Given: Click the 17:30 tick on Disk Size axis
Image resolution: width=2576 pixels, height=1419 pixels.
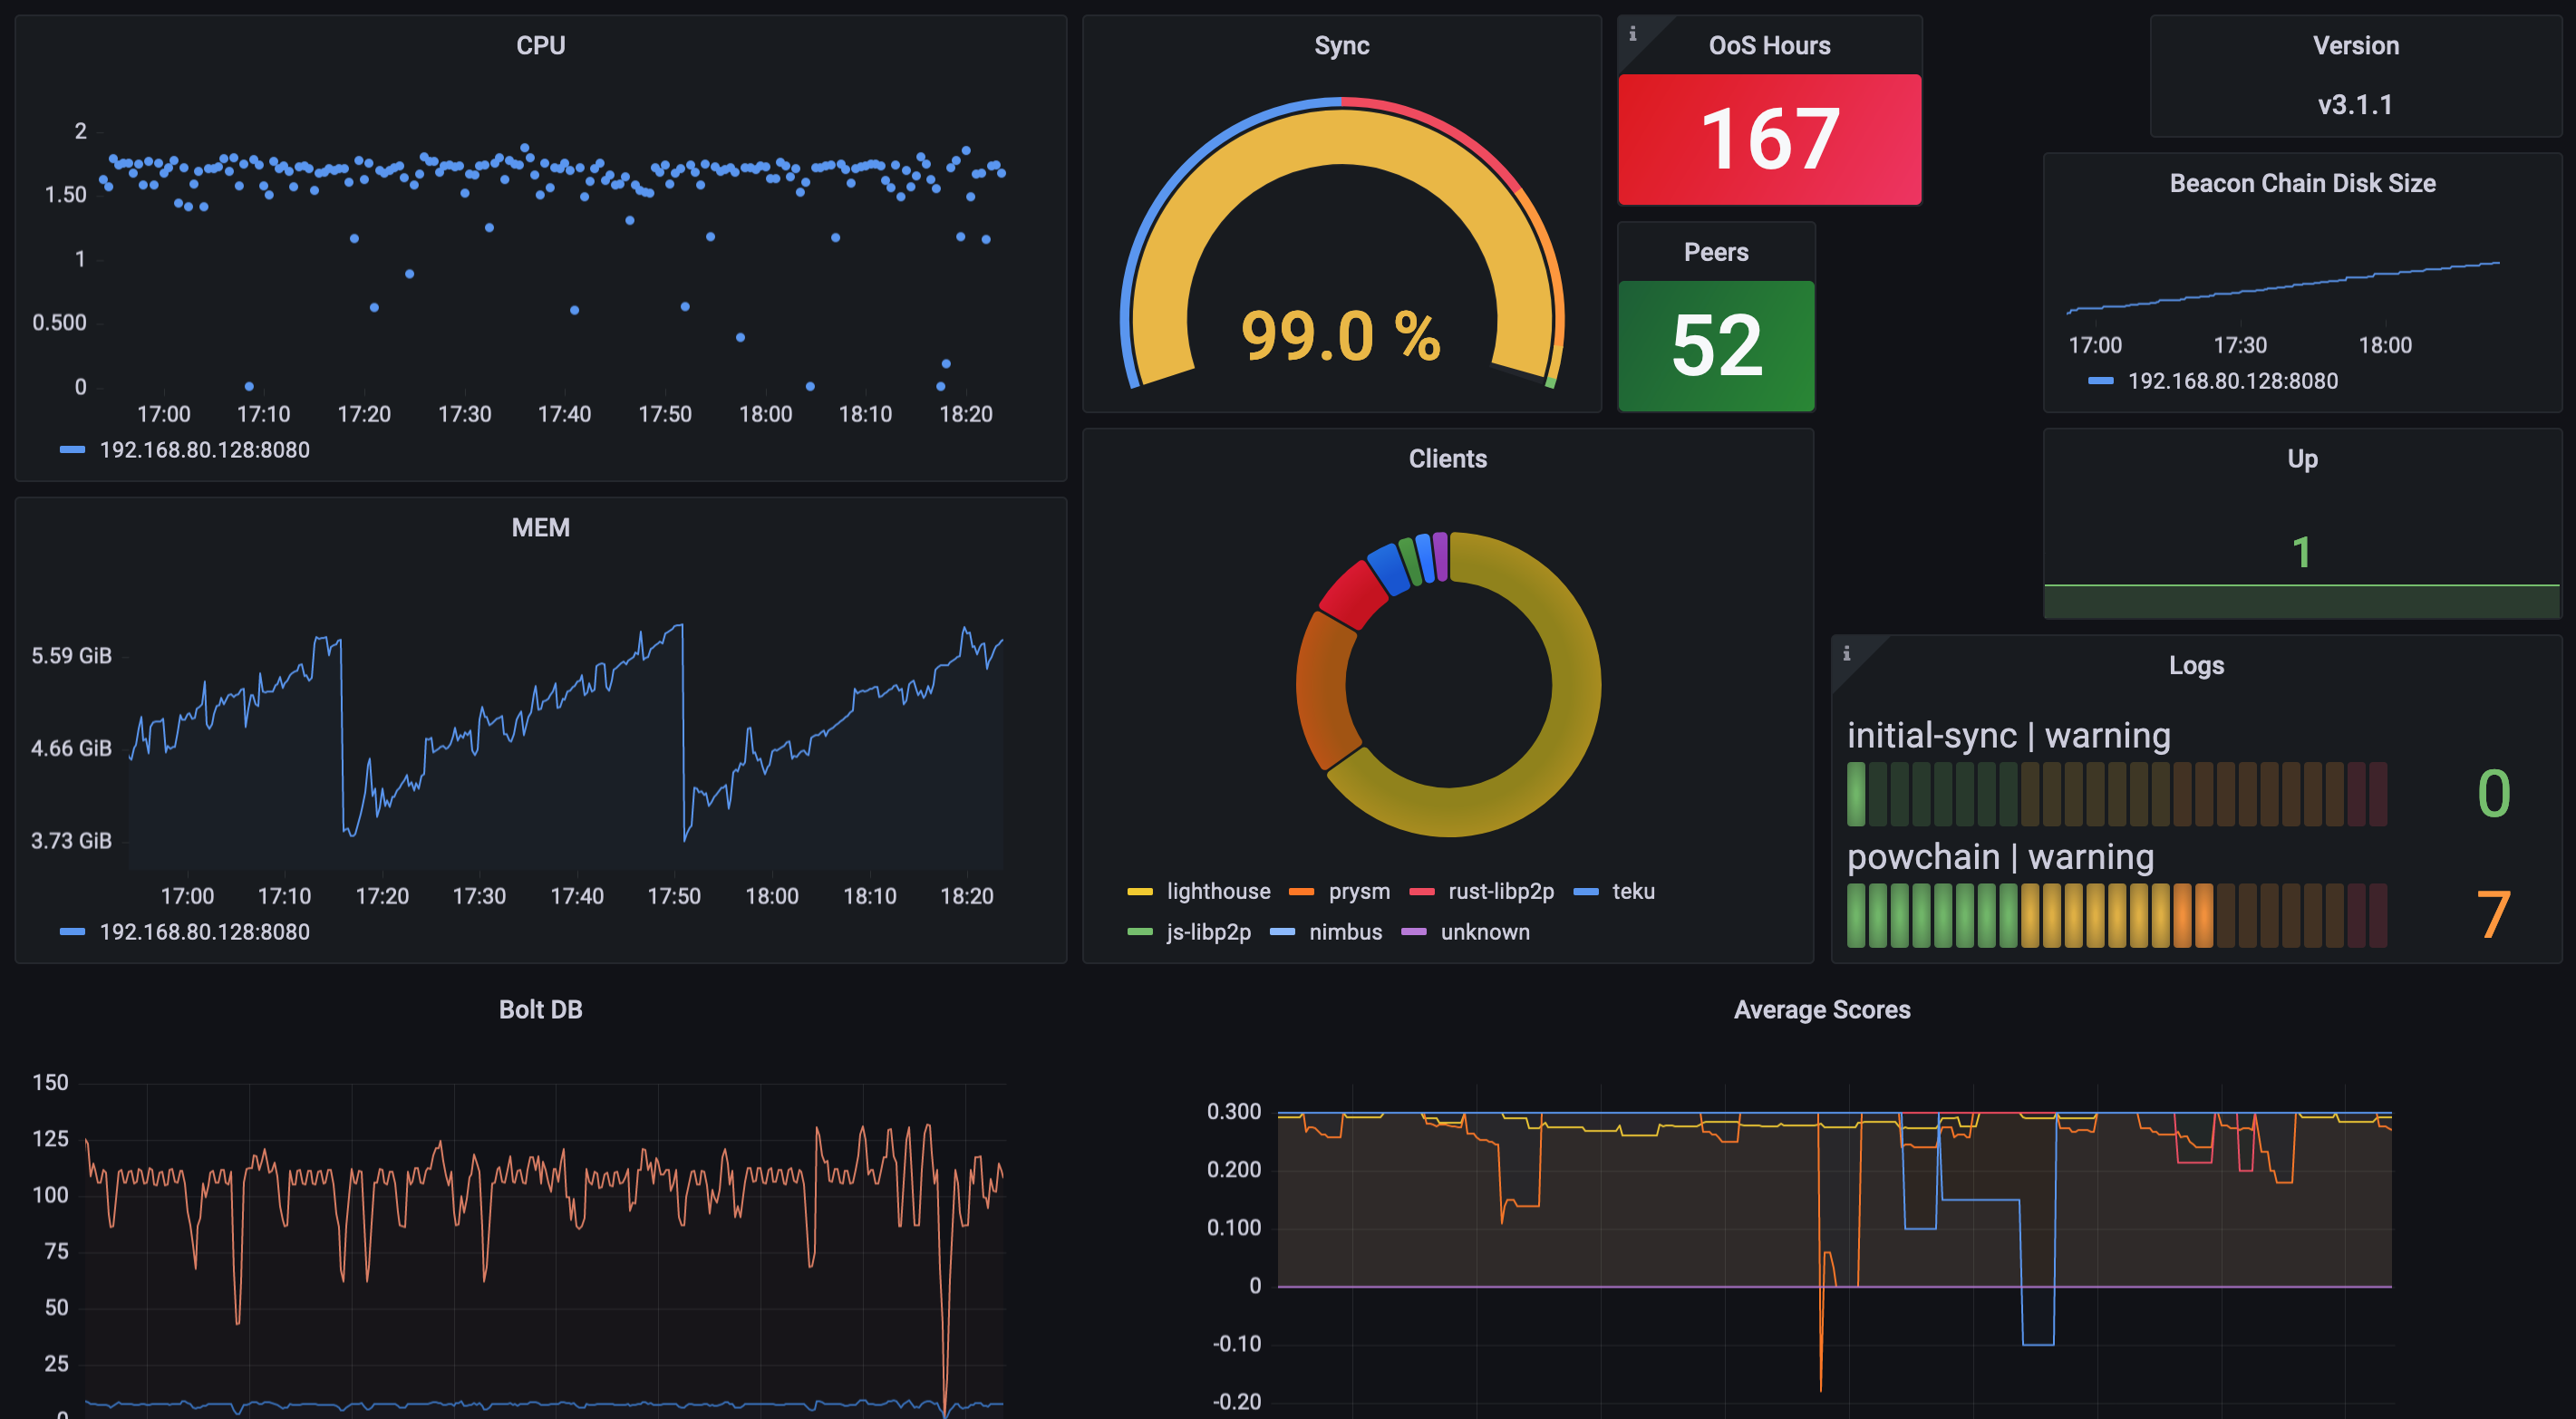Looking at the screenshot, I should [2240, 345].
